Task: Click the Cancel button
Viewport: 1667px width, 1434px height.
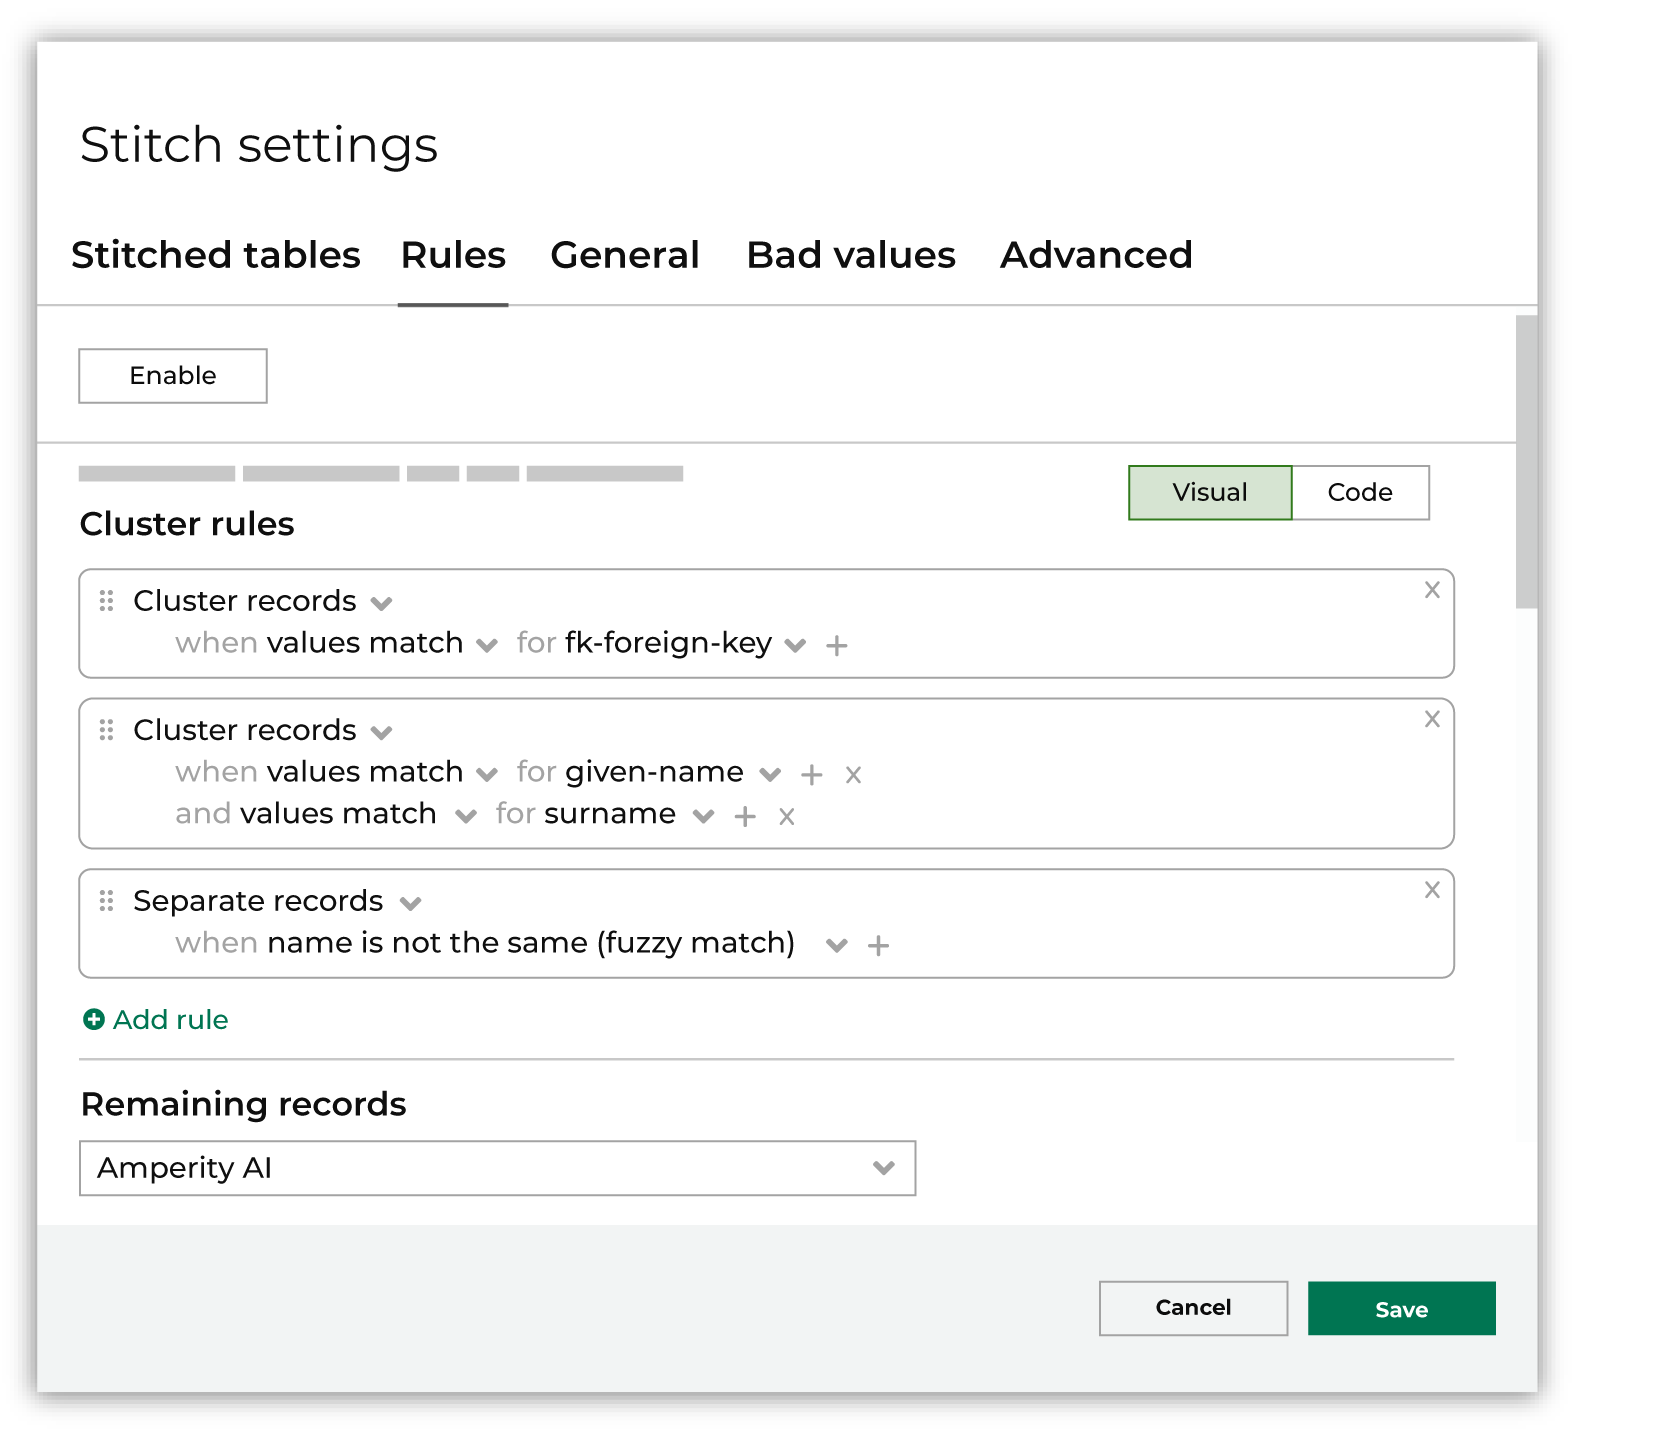Action: [x=1193, y=1308]
